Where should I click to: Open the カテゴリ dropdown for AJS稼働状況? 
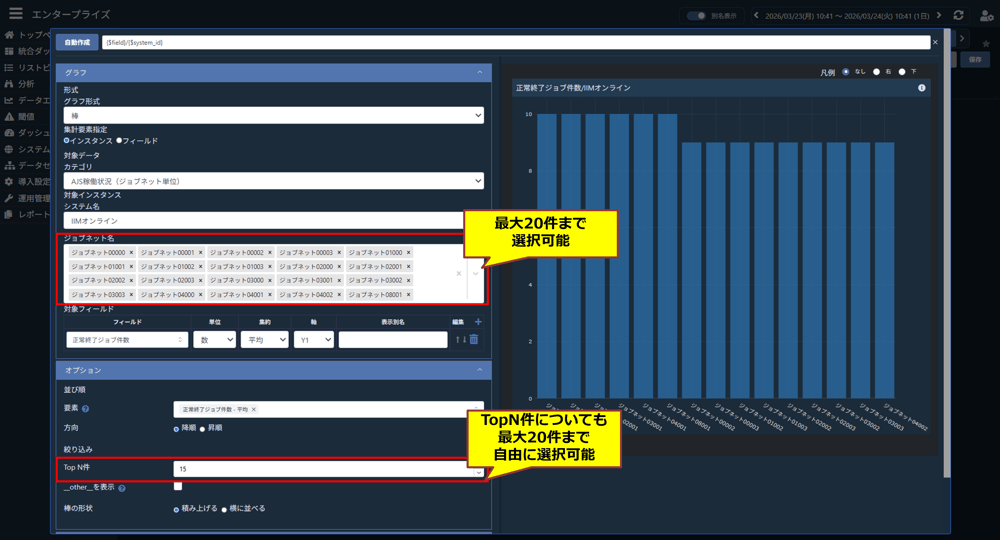[x=273, y=181]
